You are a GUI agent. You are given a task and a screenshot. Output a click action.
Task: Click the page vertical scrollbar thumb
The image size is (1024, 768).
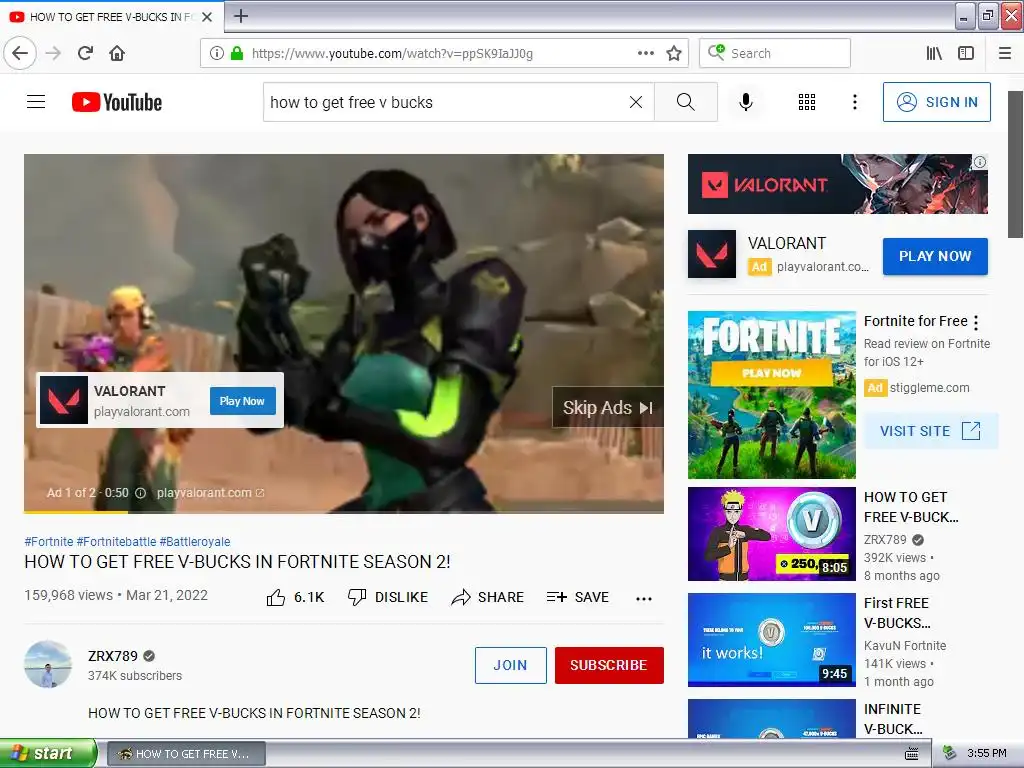coord(1016,165)
